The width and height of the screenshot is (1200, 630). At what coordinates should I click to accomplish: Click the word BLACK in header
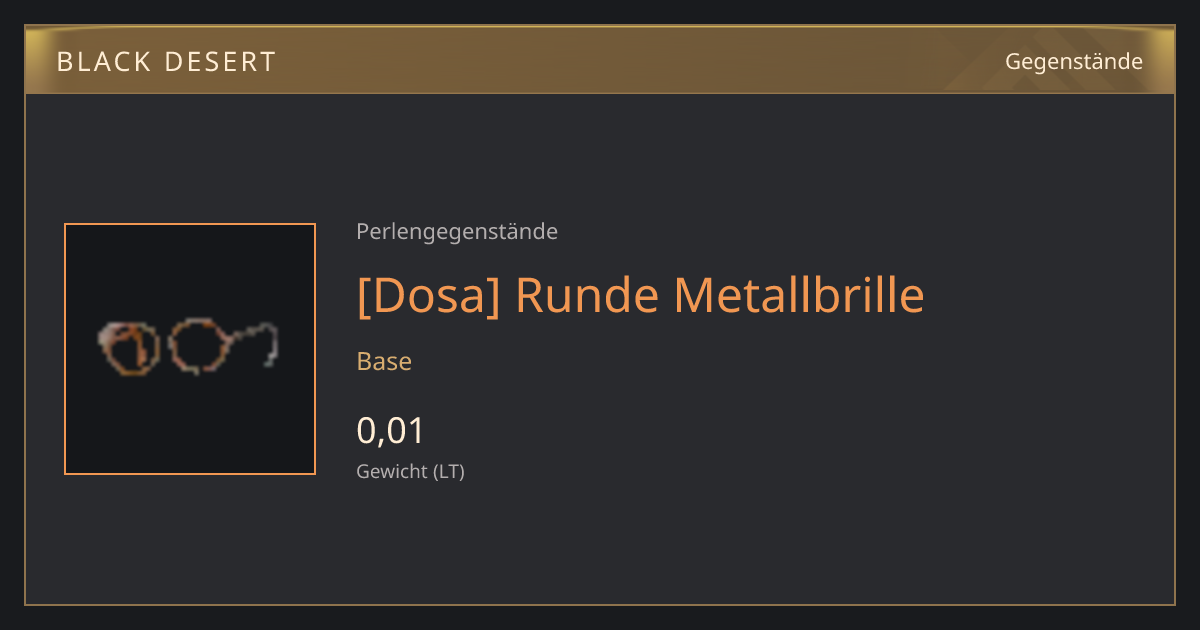point(104,62)
